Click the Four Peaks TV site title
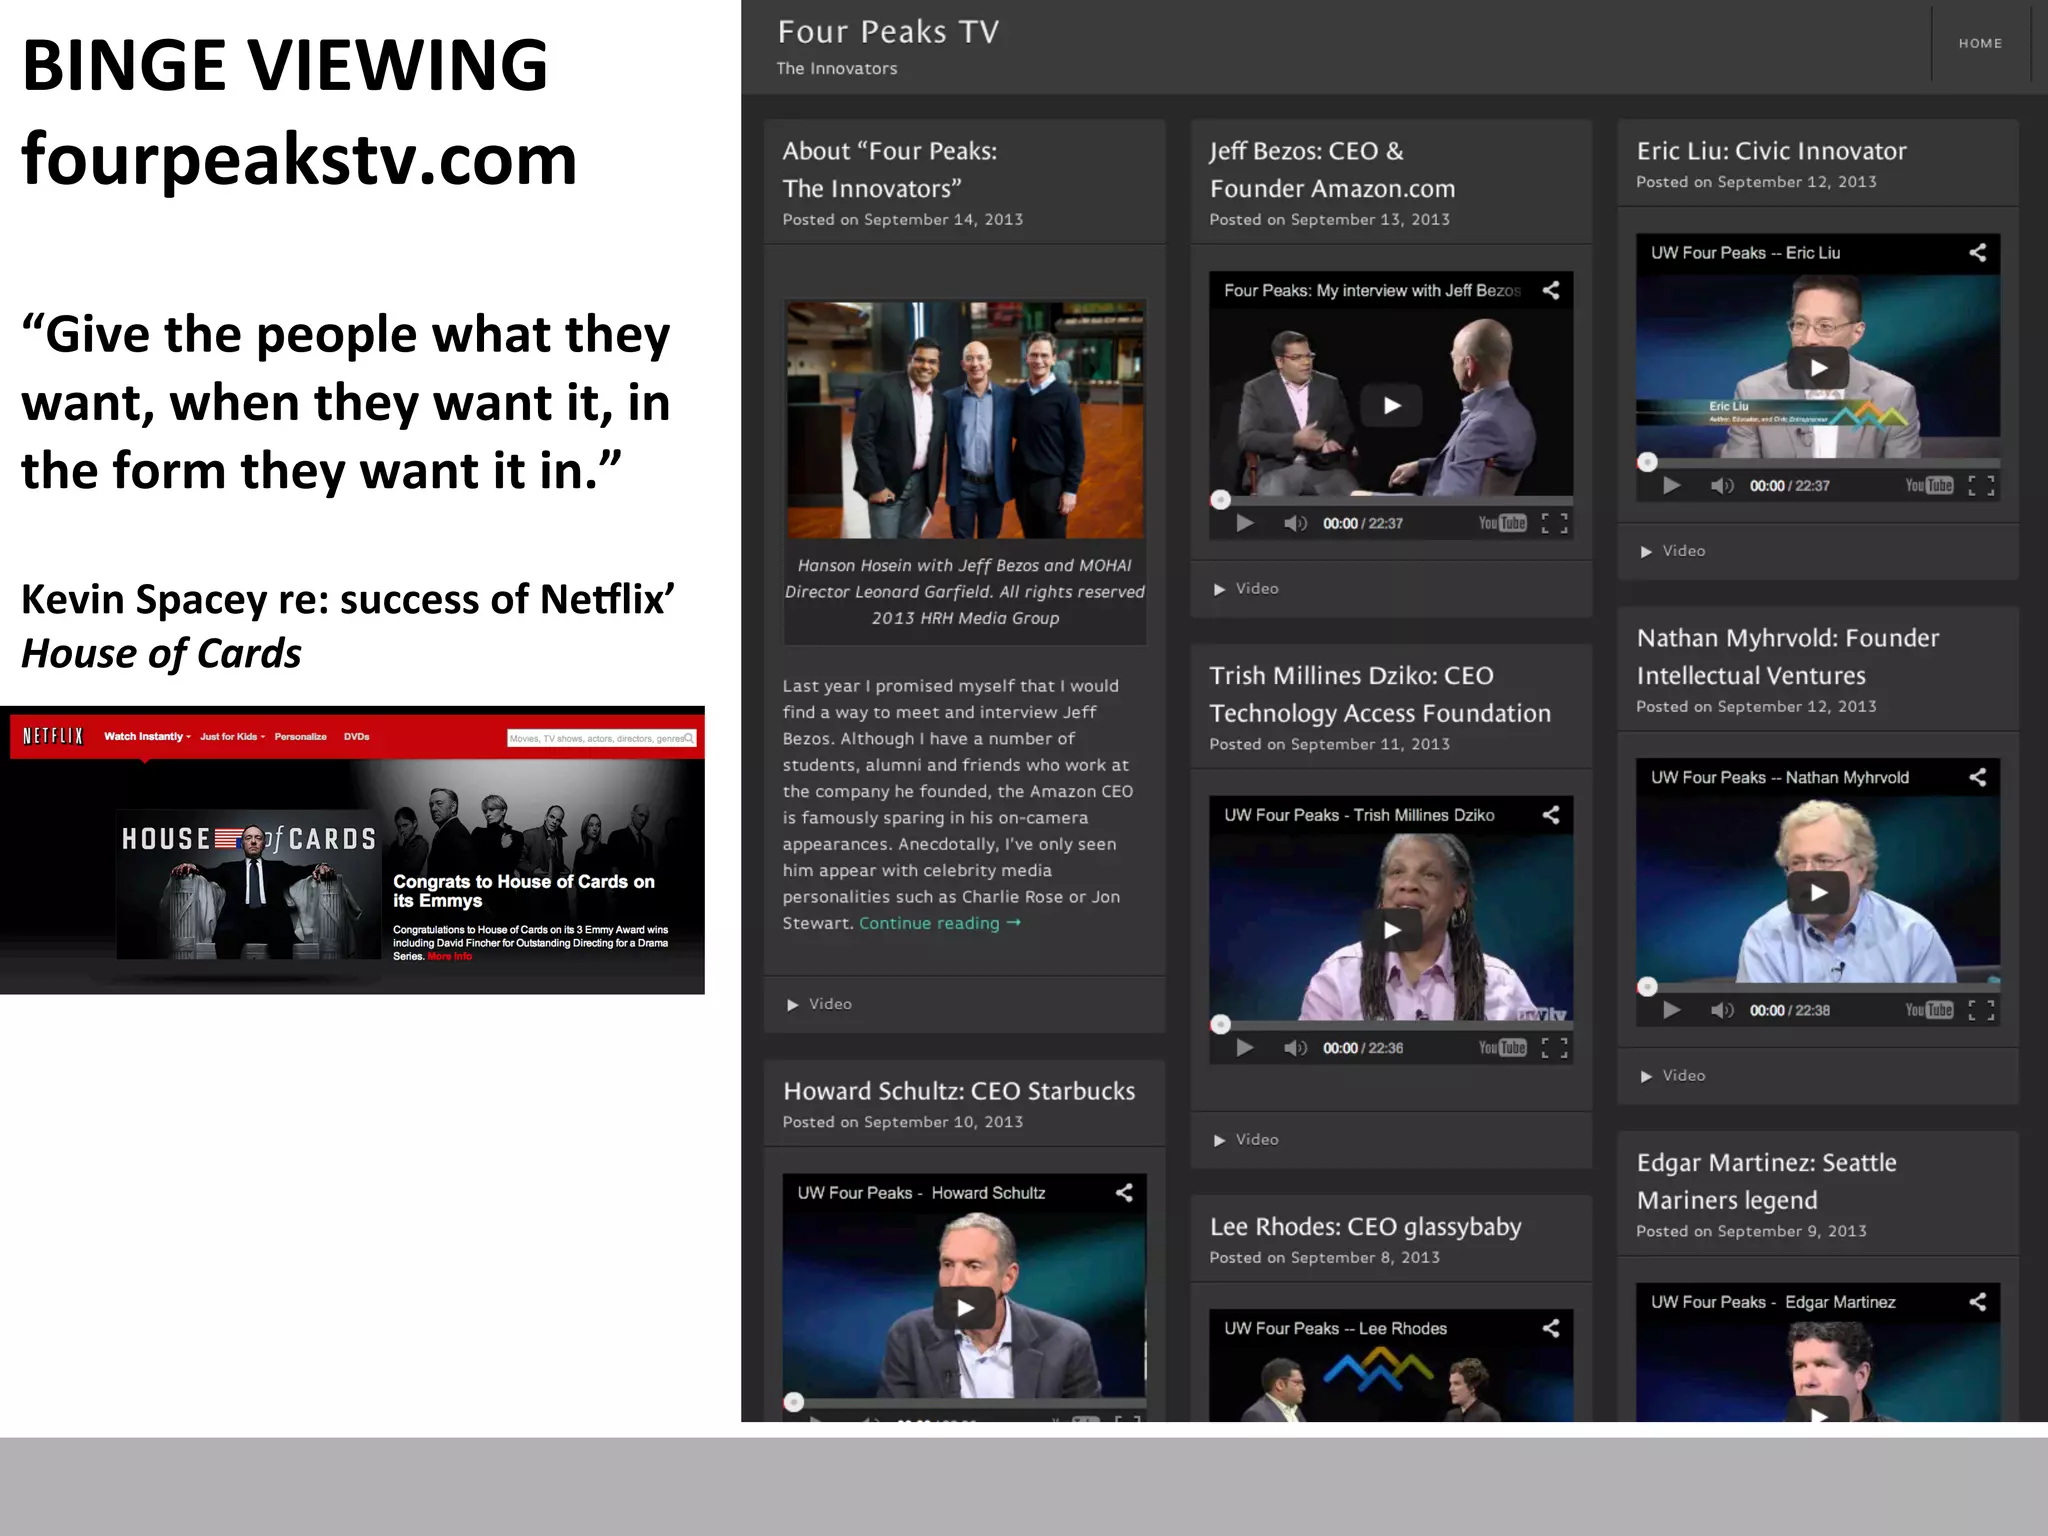The height and width of the screenshot is (1536, 2048). point(888,32)
